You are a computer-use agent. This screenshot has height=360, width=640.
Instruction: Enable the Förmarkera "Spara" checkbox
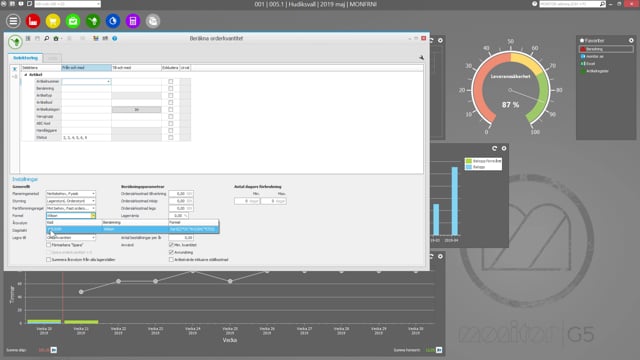coord(49,245)
